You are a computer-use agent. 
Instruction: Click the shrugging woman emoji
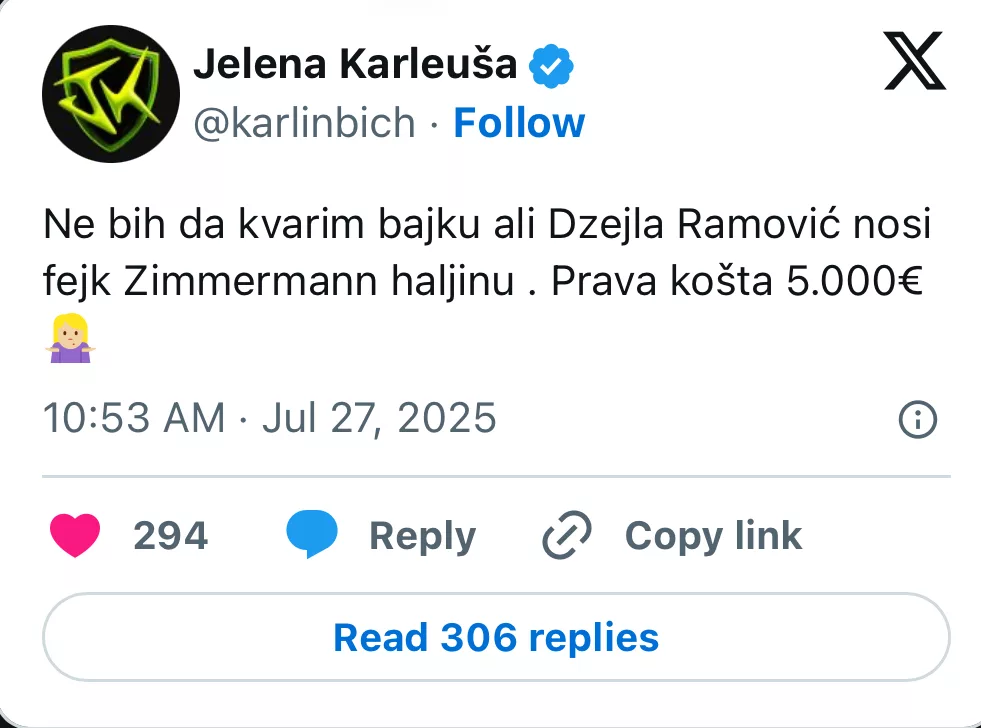pyautogui.click(x=70, y=338)
